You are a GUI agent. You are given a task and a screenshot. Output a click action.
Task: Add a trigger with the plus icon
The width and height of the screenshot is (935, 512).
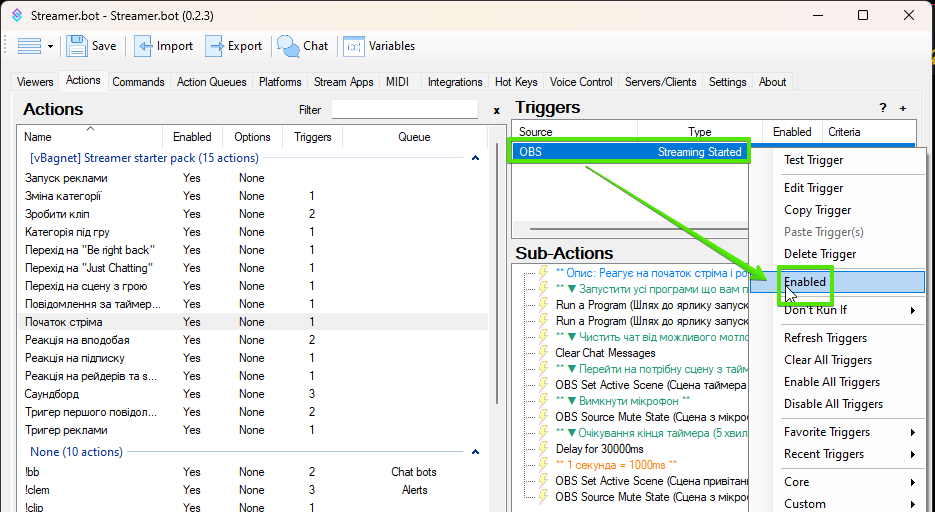pos(903,108)
